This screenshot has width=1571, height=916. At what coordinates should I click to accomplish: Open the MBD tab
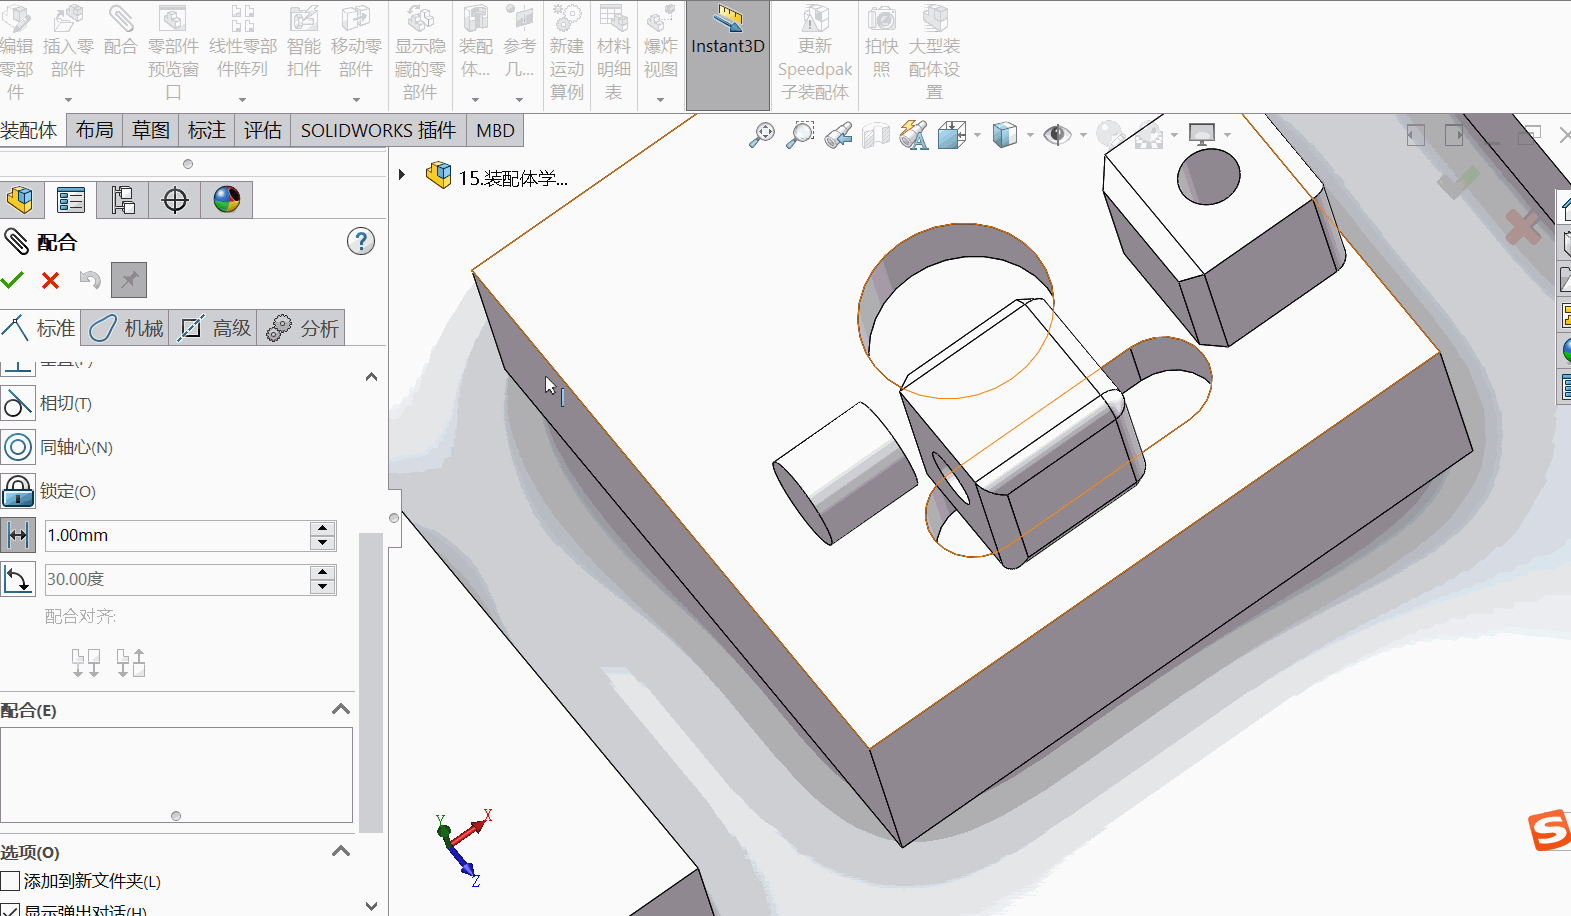pos(495,130)
